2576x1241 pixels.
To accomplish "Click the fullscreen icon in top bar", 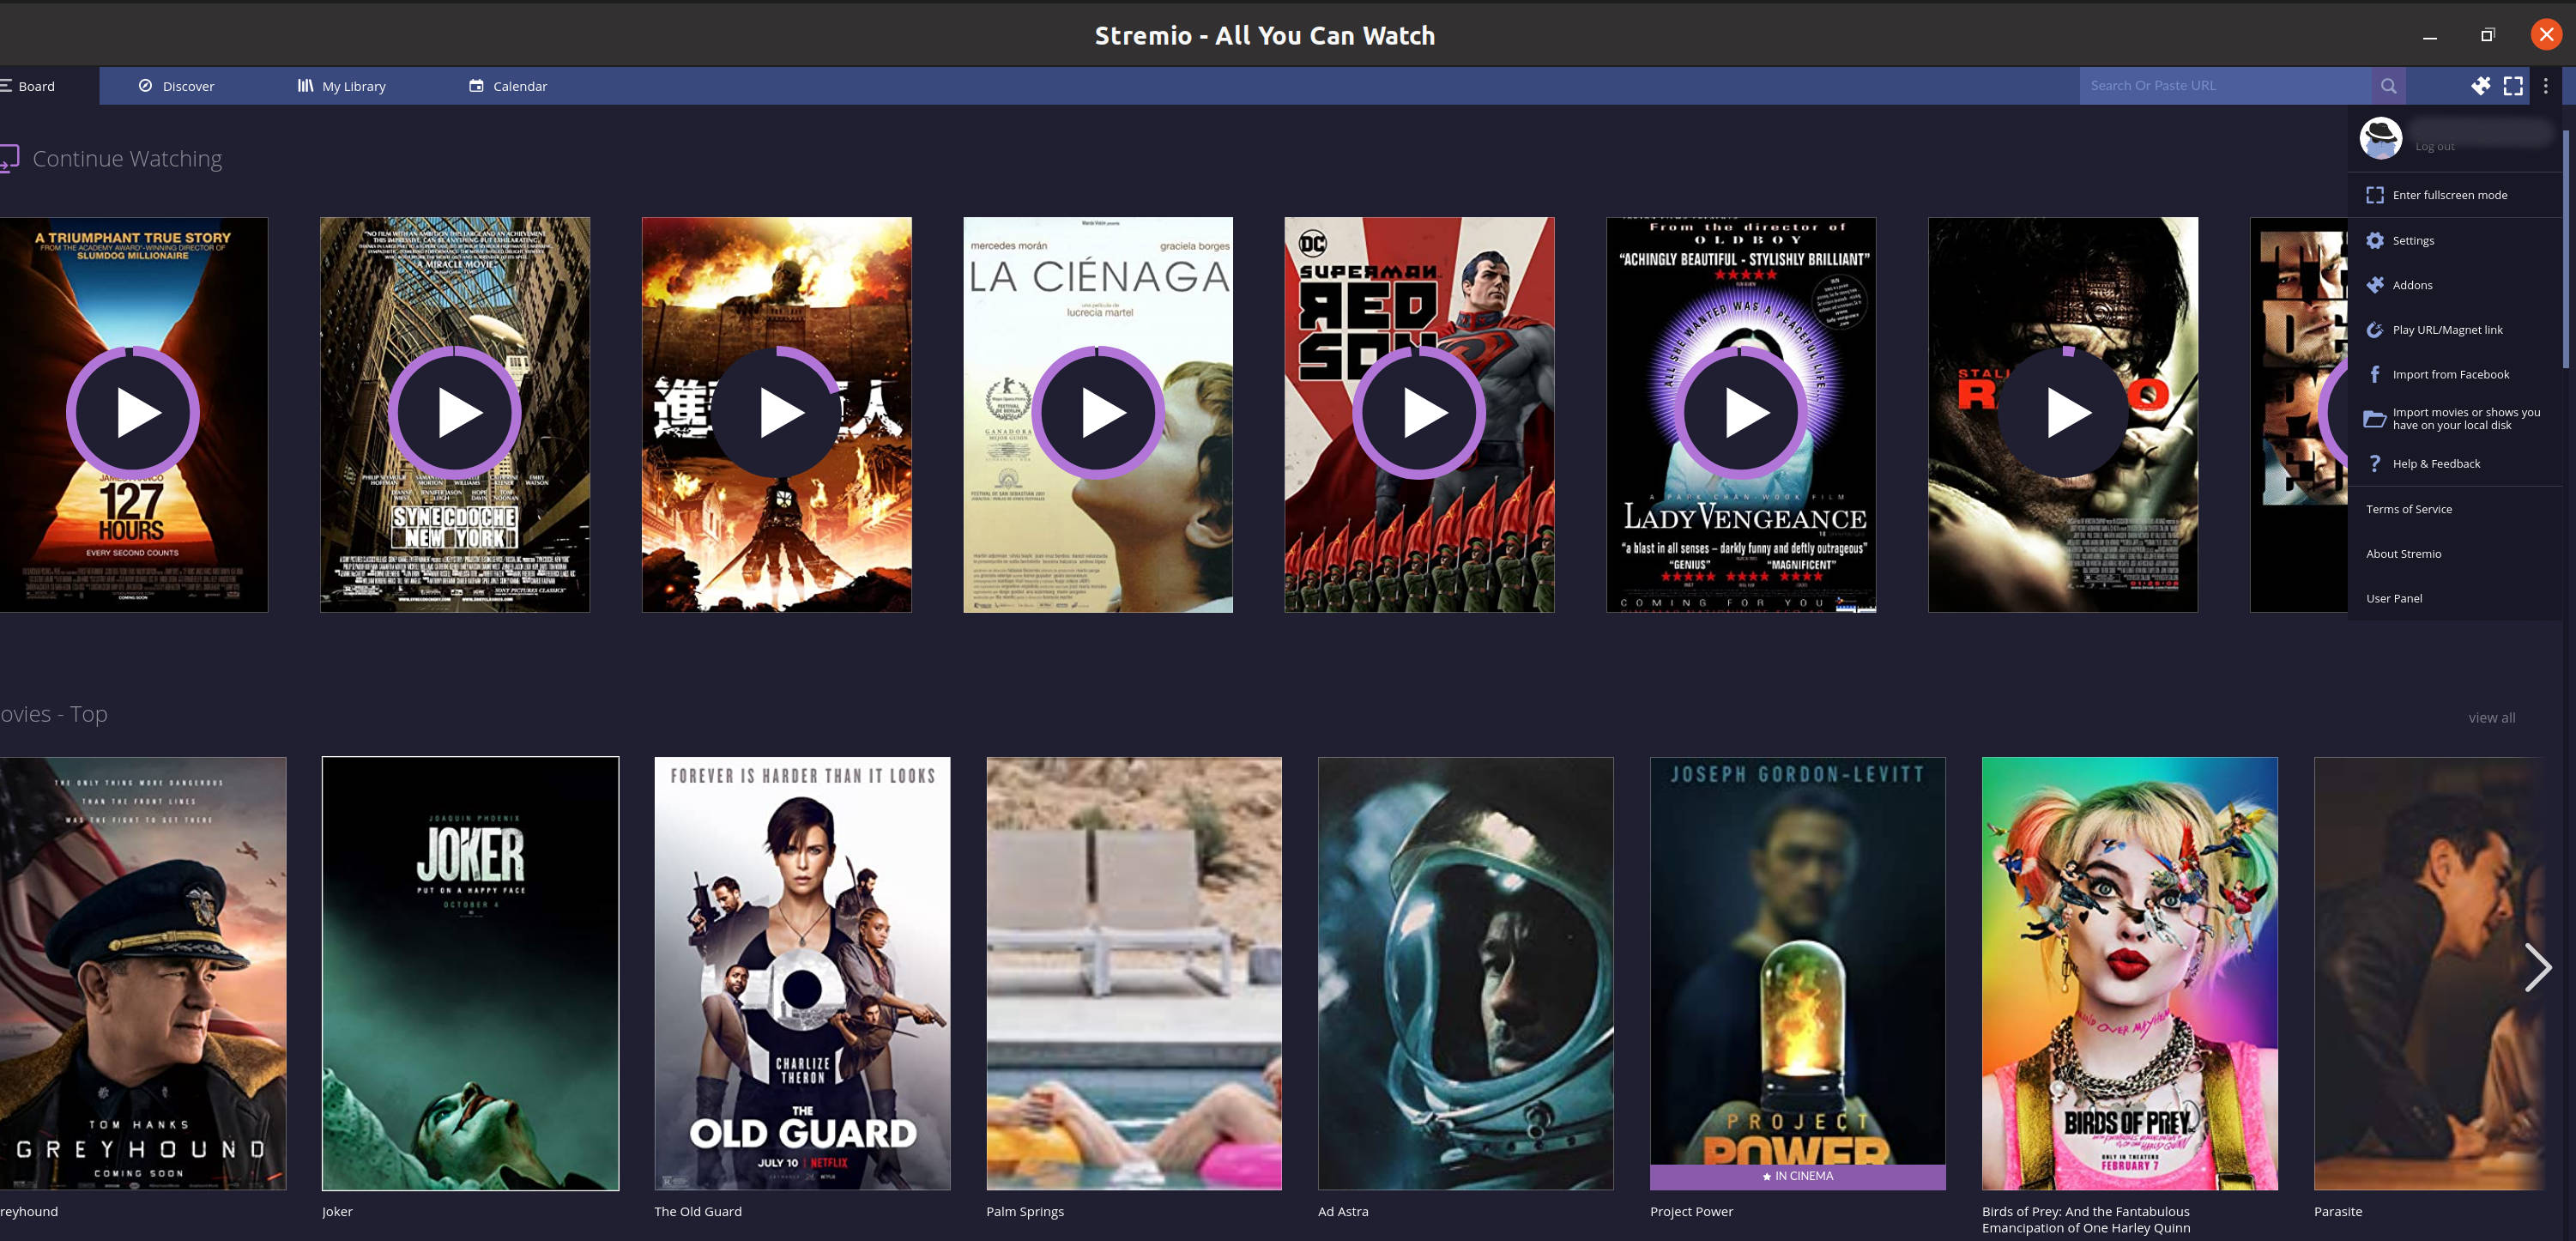I will point(2513,86).
